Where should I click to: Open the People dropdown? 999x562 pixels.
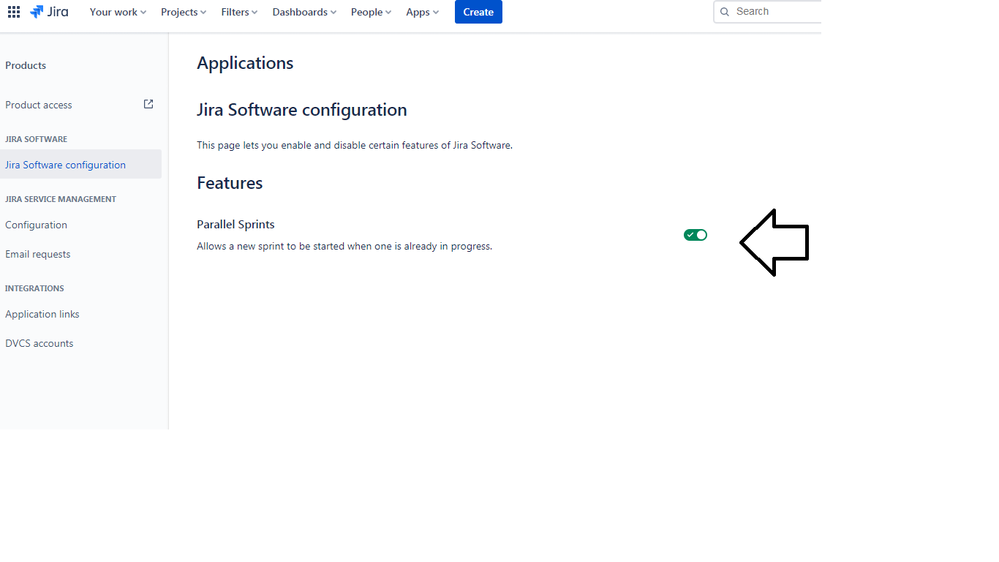[371, 12]
